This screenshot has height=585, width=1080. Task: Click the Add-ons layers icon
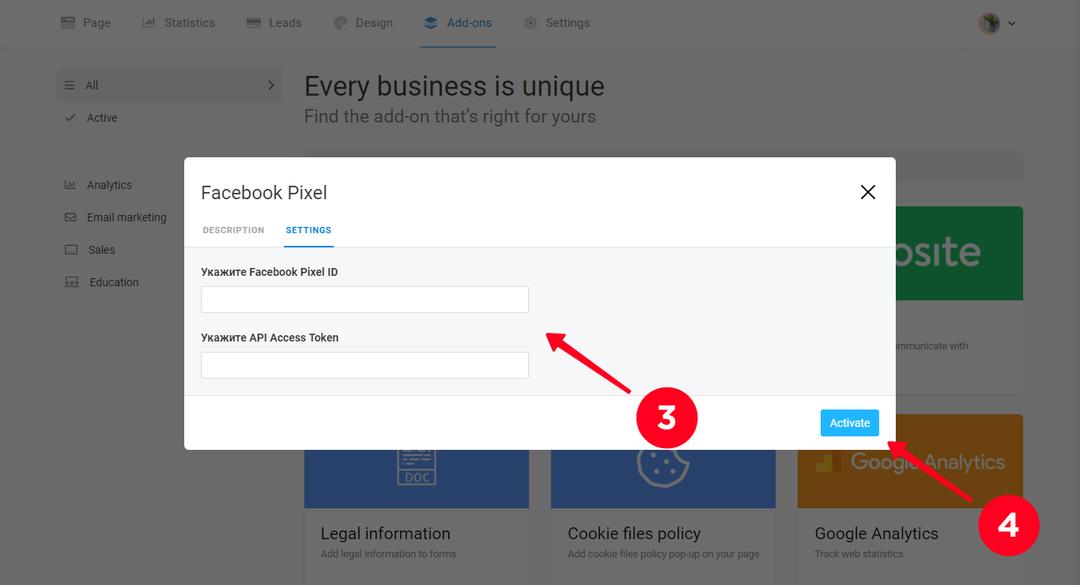(x=431, y=23)
